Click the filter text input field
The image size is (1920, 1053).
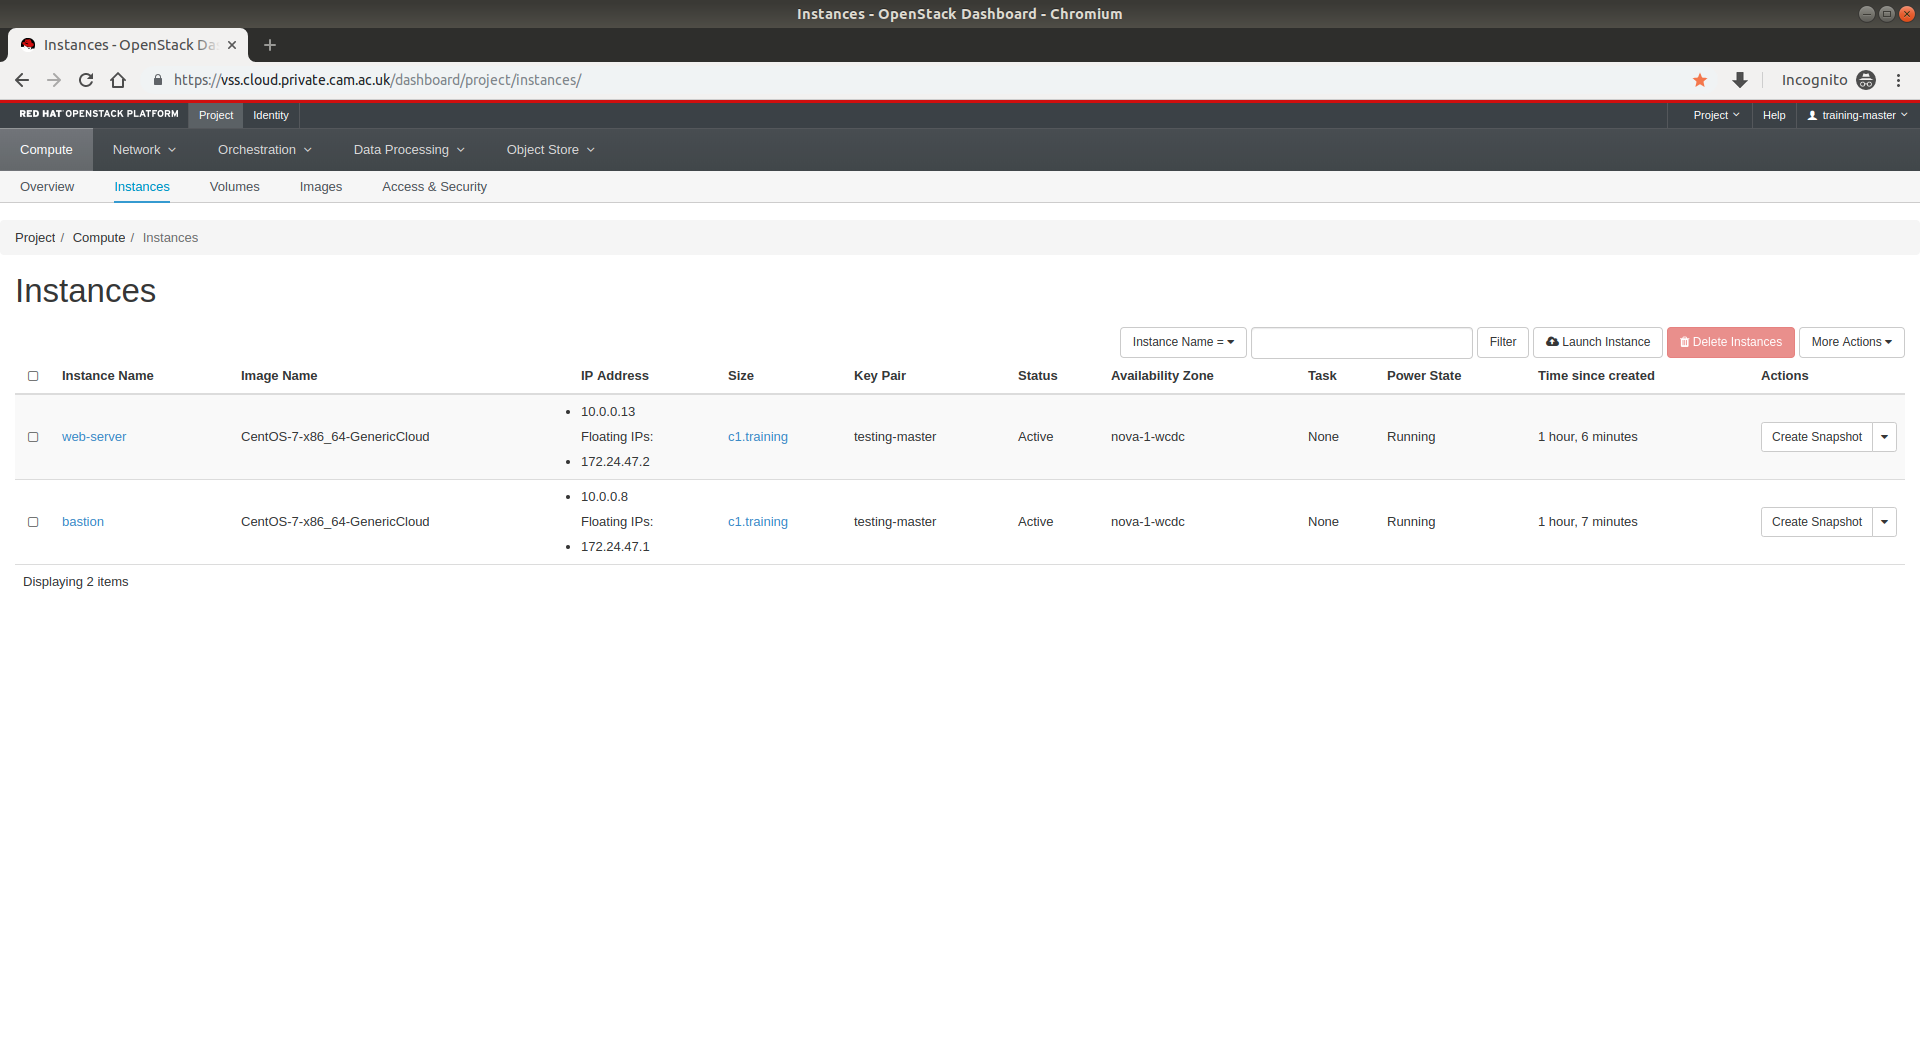point(1361,342)
